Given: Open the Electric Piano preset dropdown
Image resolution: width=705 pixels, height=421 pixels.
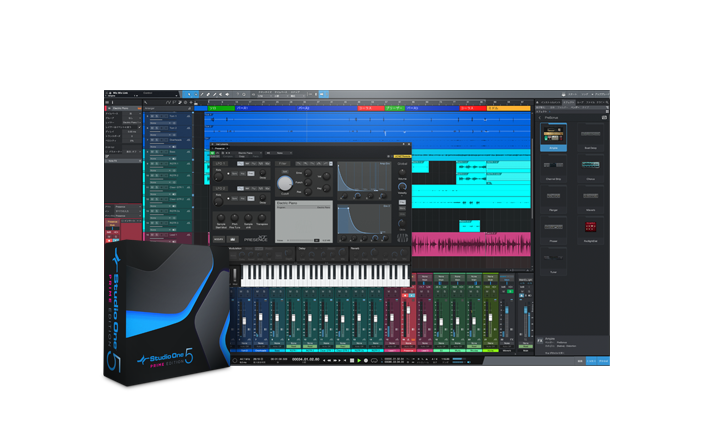Looking at the screenshot, I should 251,153.
